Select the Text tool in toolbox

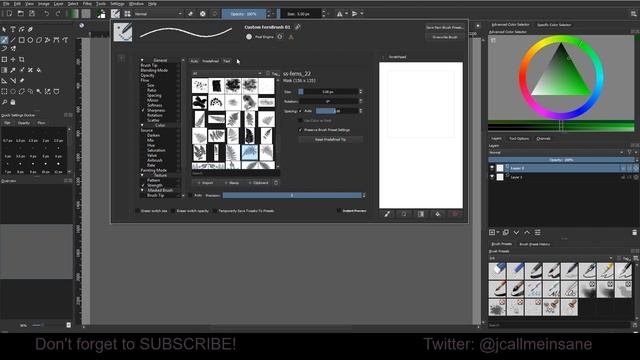point(13,29)
